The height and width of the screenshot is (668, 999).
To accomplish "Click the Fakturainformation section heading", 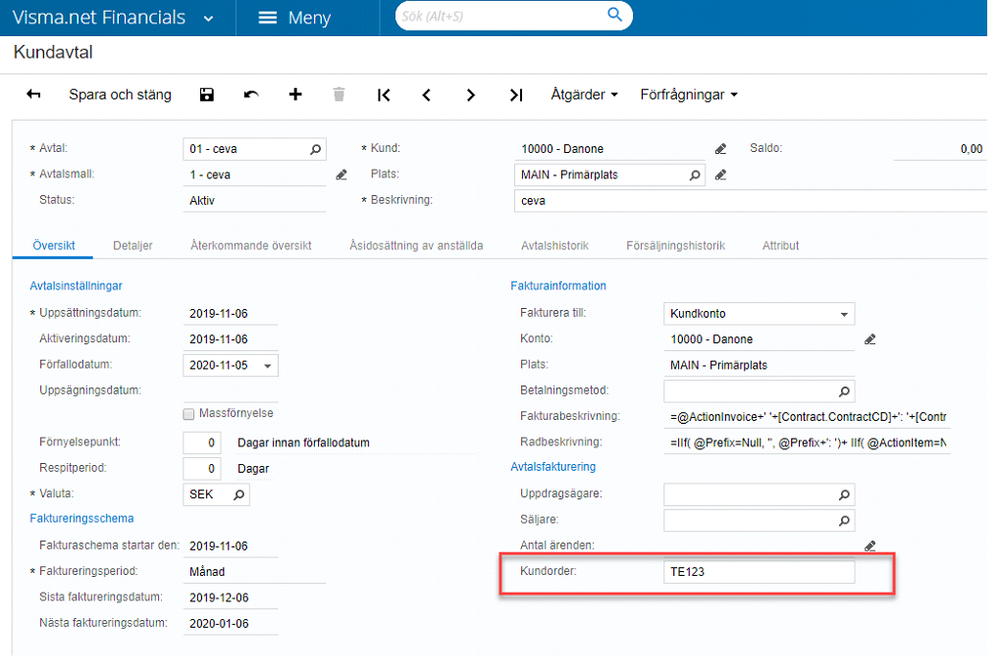I will [558, 286].
